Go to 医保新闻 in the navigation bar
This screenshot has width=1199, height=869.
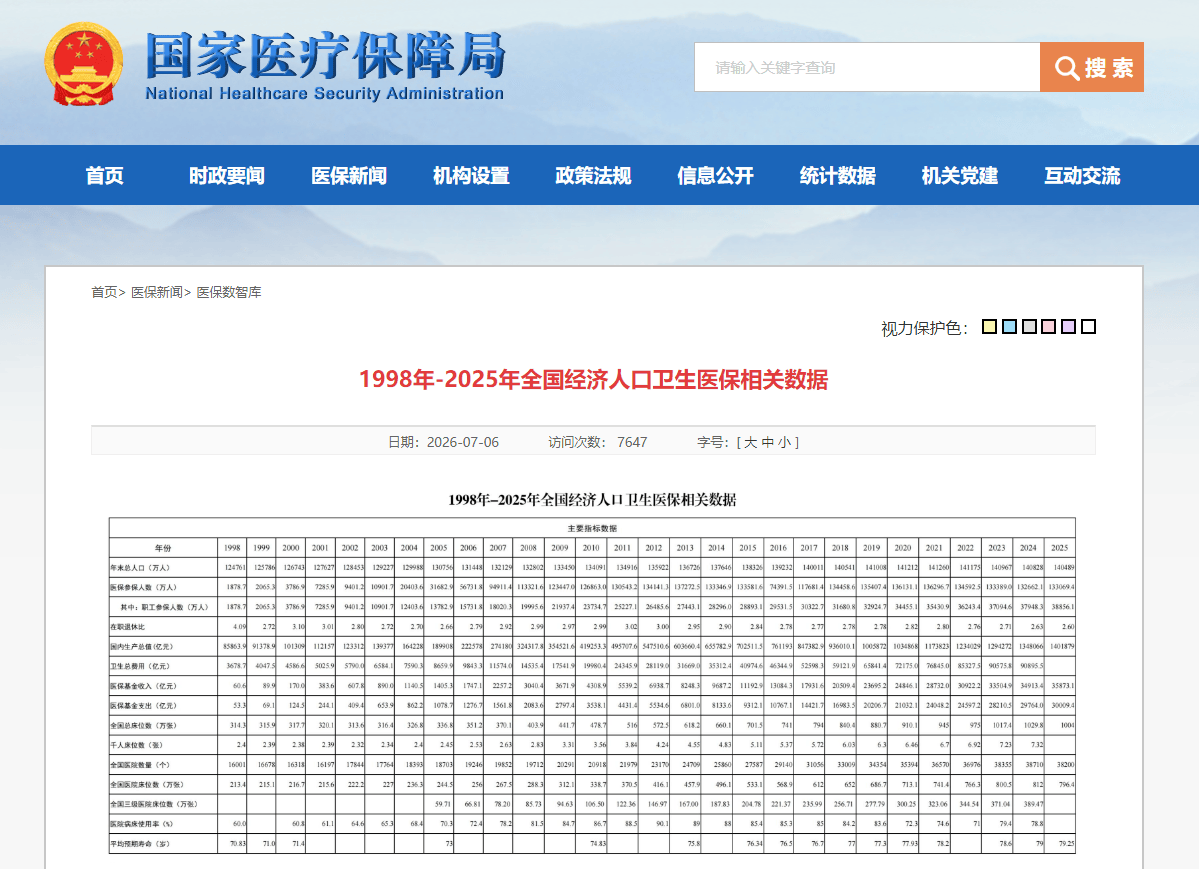(x=349, y=176)
